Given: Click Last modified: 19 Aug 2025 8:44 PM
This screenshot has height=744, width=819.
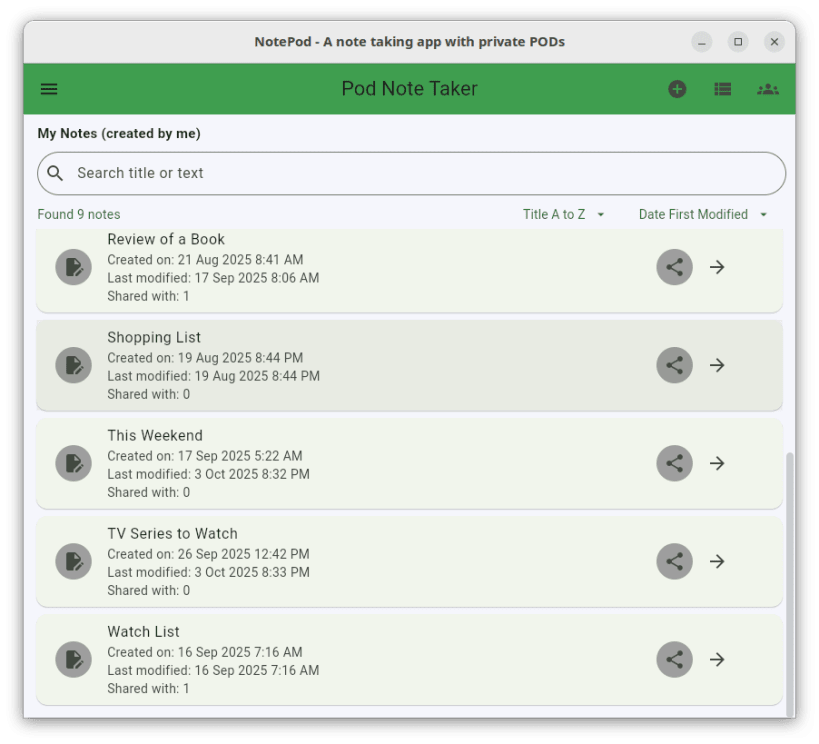Looking at the screenshot, I should coord(214,376).
